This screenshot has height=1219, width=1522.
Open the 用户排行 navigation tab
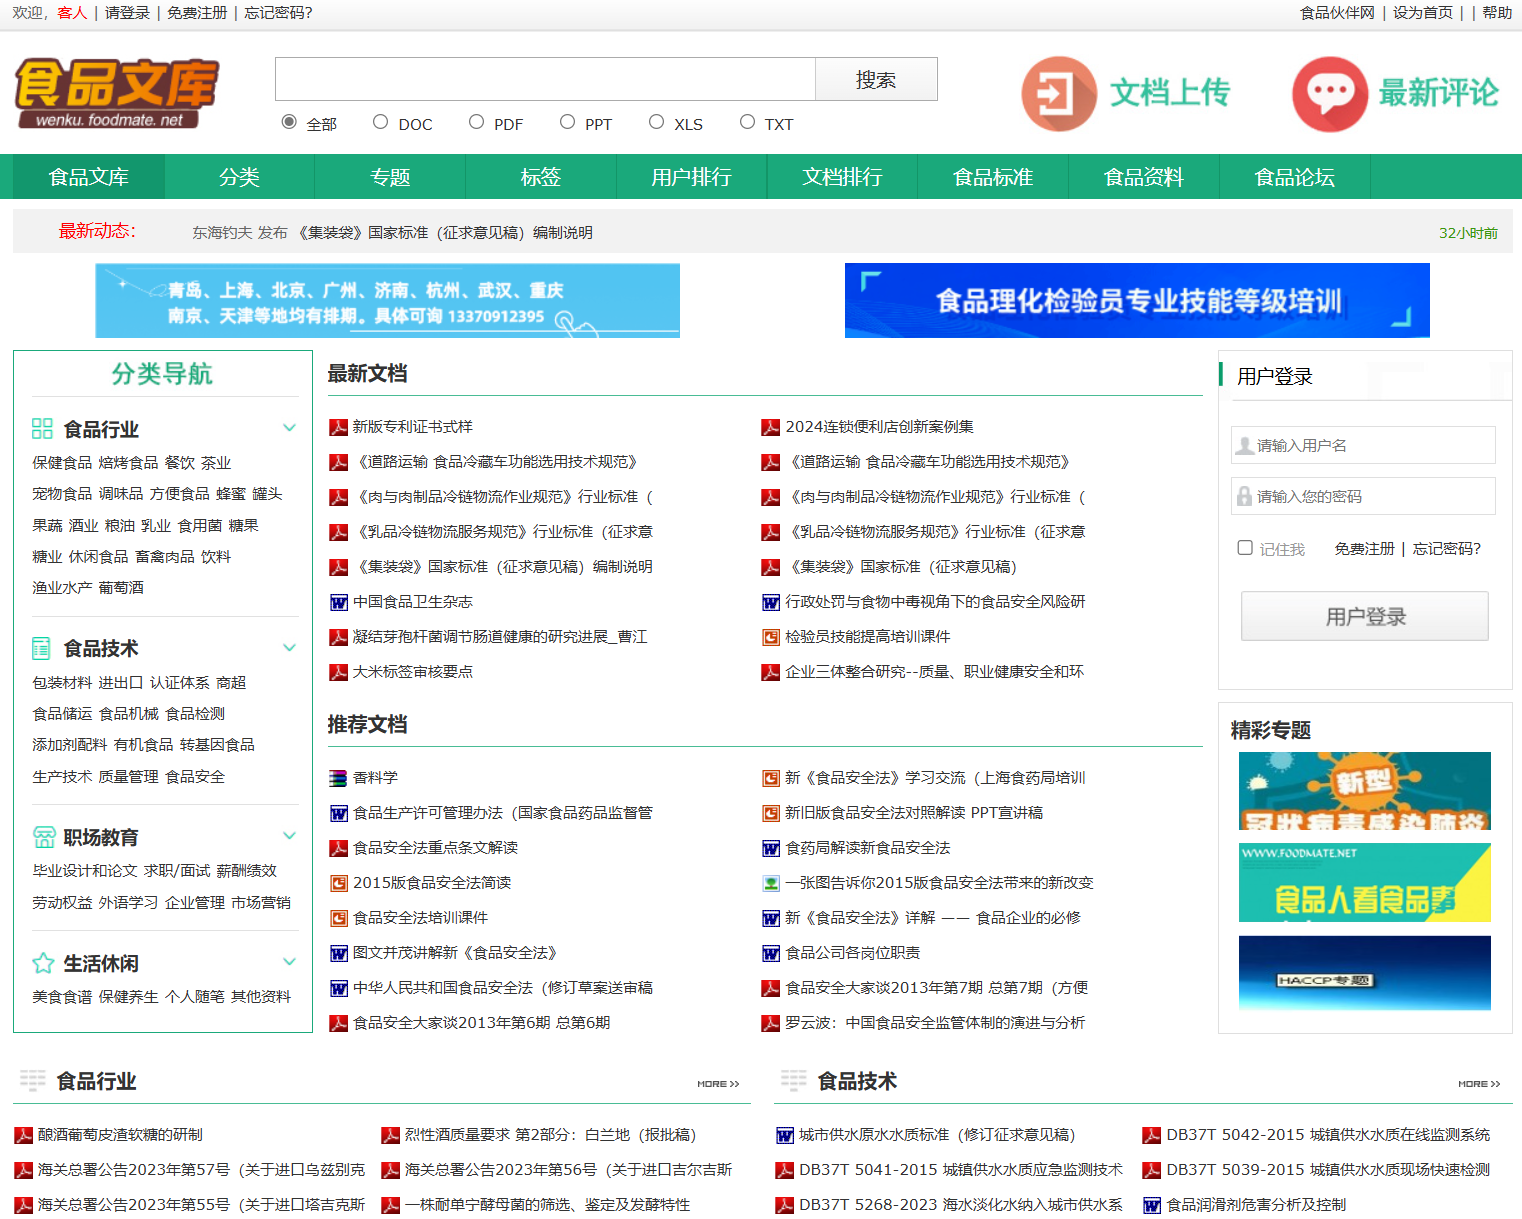[692, 177]
